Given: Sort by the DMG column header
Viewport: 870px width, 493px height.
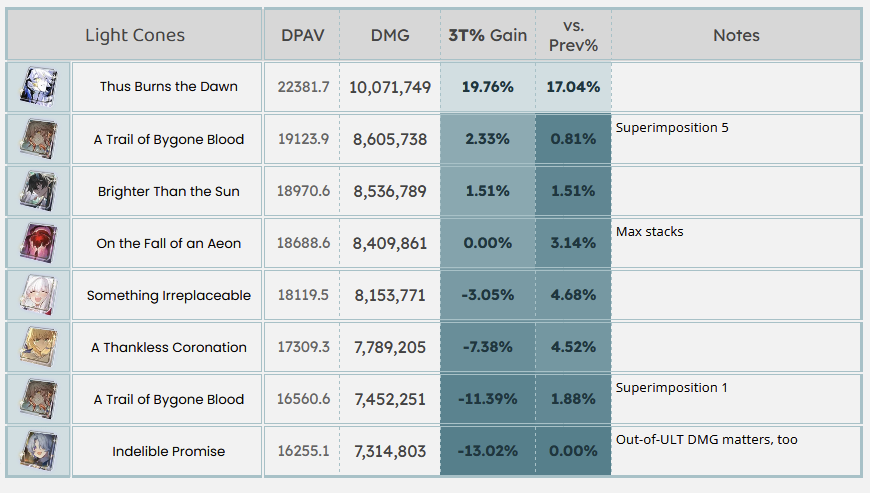Looking at the screenshot, I should (x=390, y=35).
